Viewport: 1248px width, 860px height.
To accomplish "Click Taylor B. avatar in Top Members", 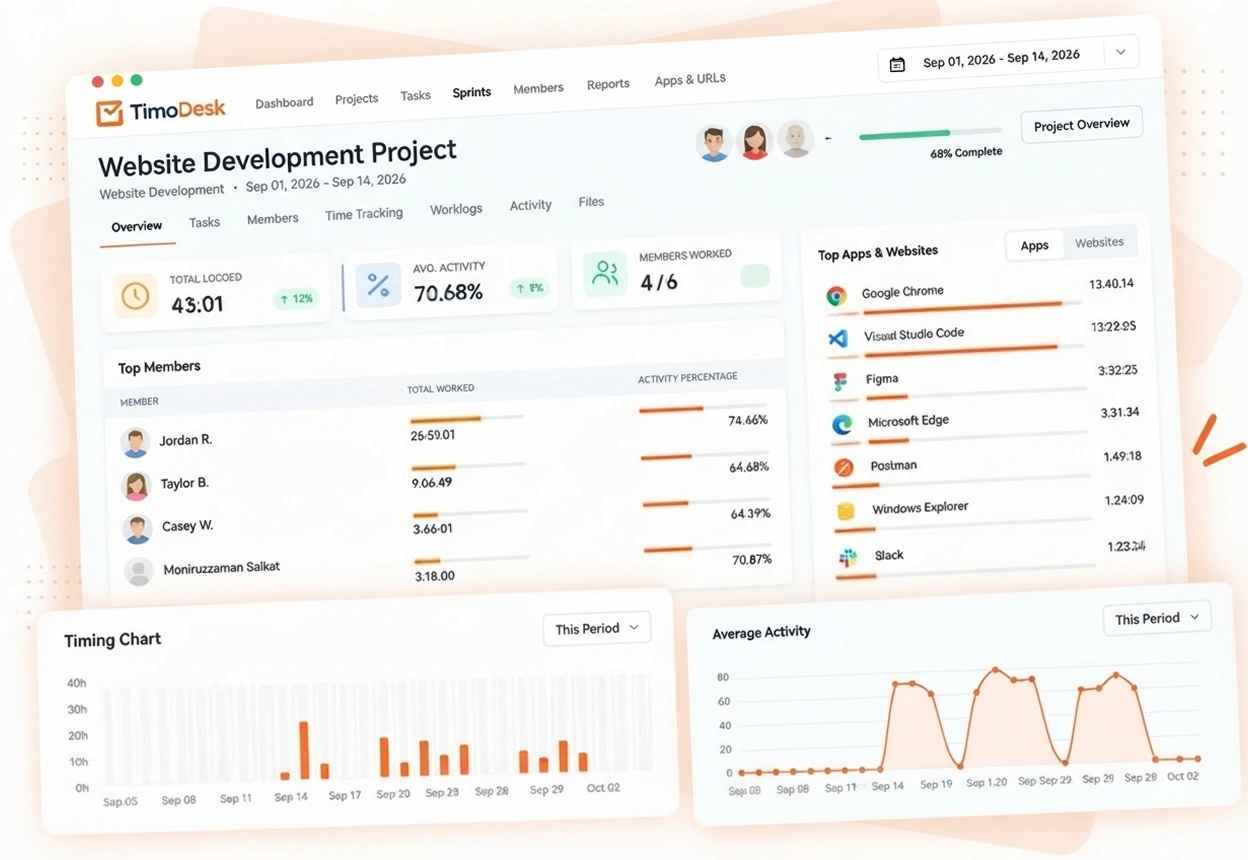I will 136,486.
